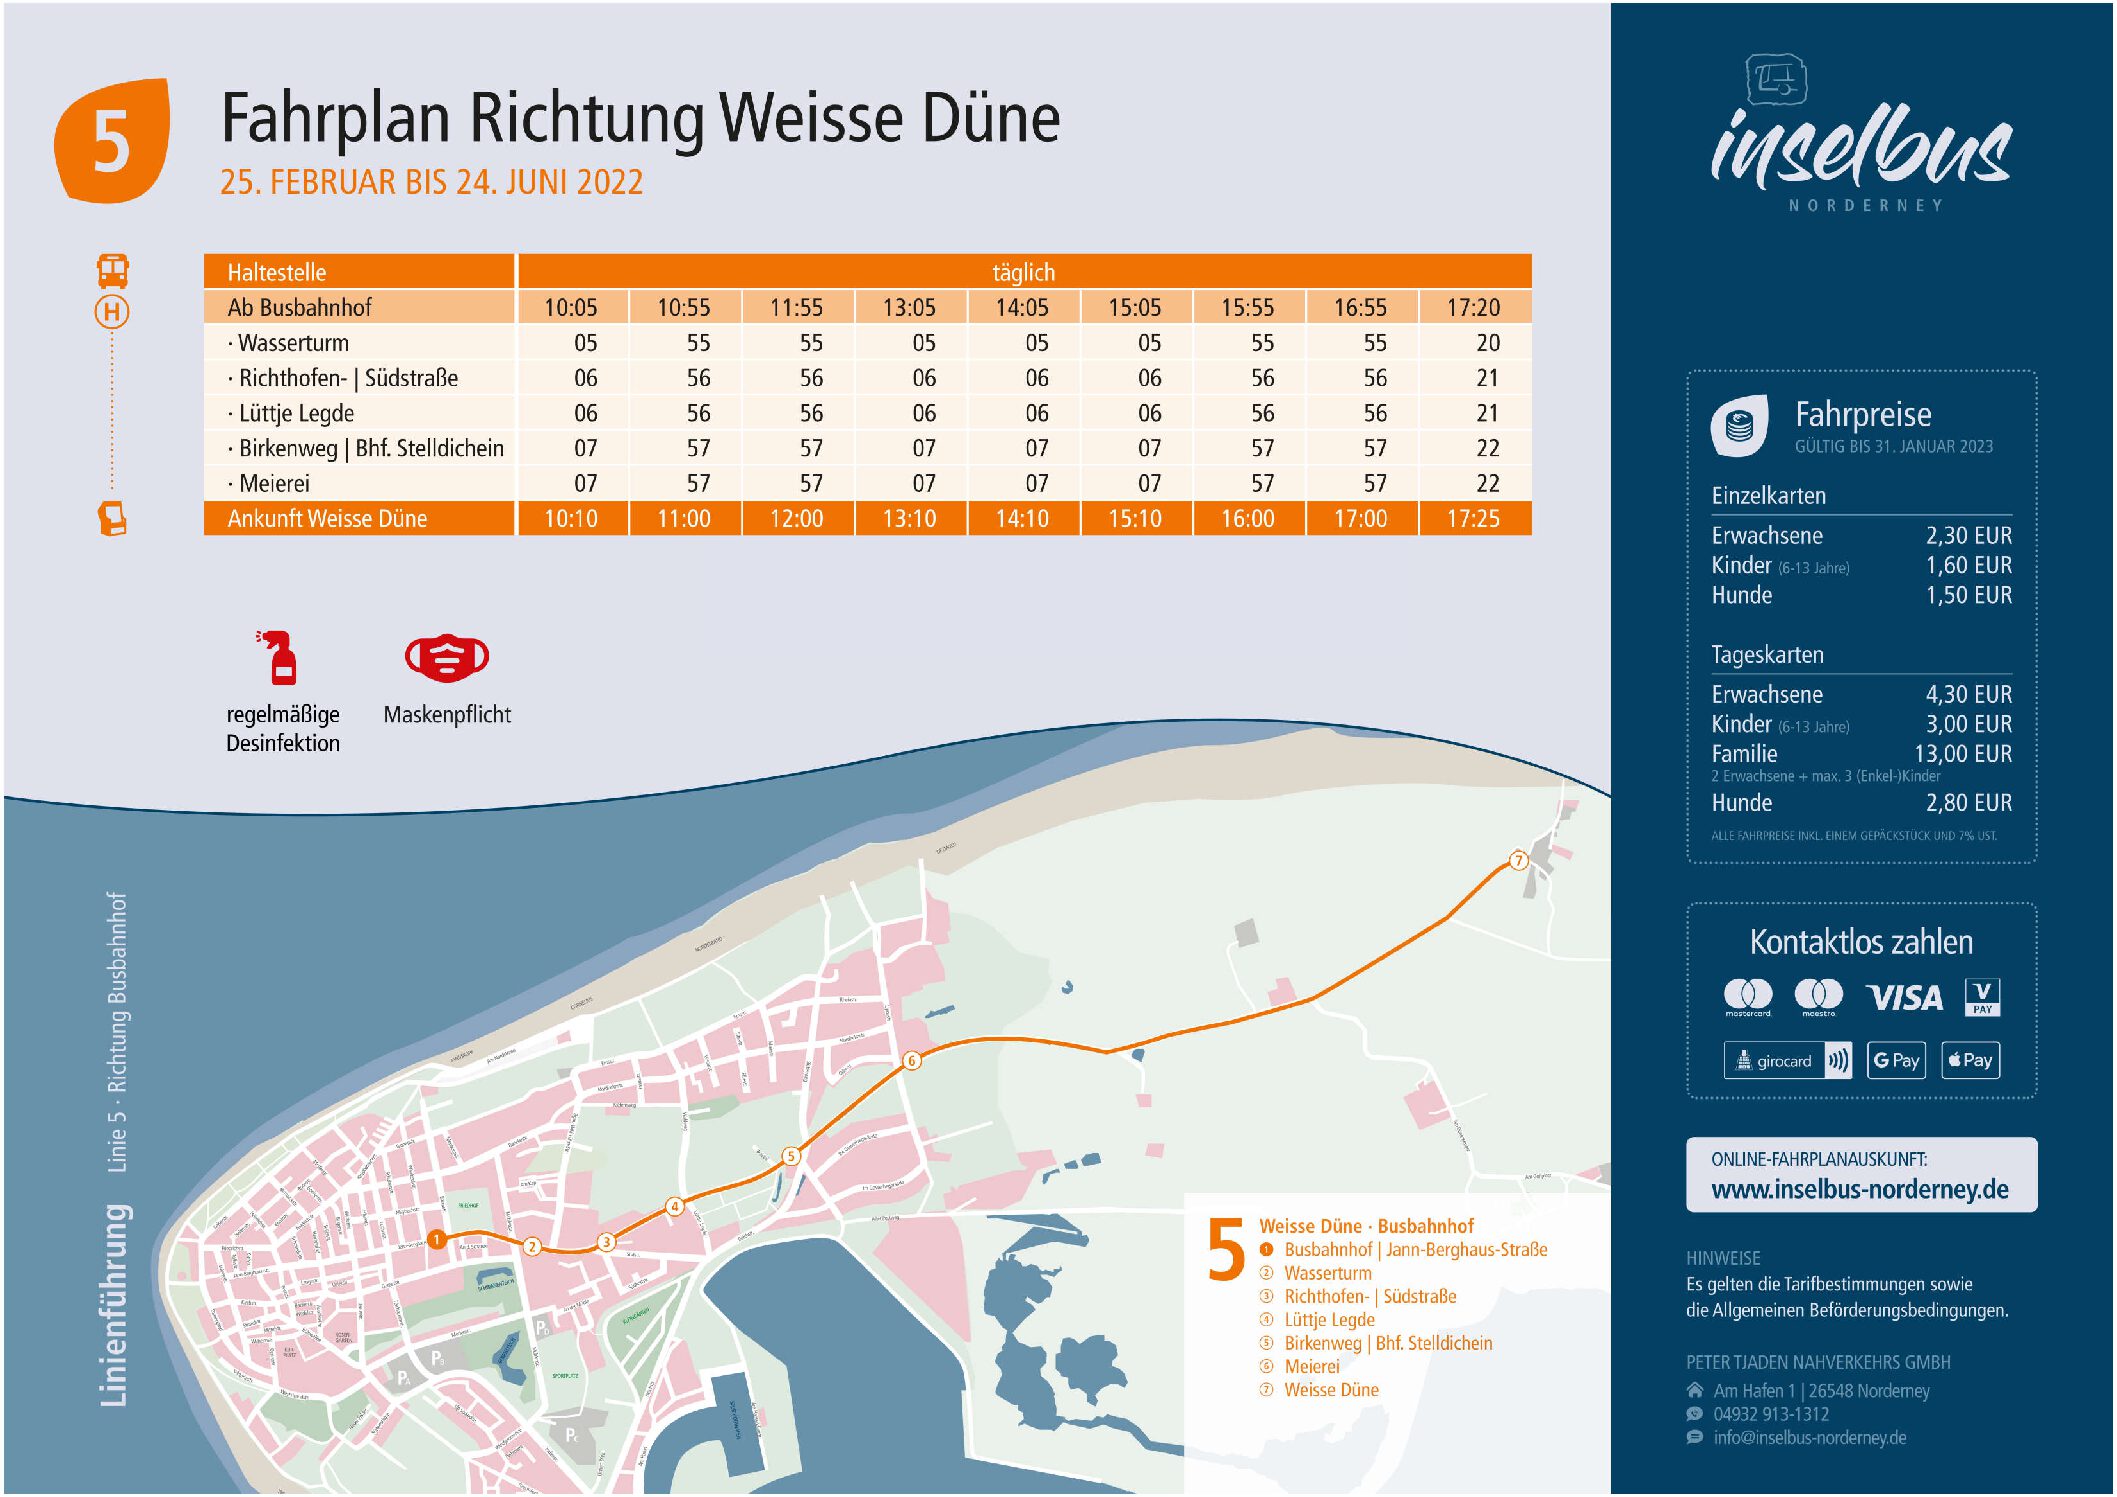Click the phone number 04932 913-1312
This screenshot has width=2117, height=1497.
(x=1771, y=1414)
